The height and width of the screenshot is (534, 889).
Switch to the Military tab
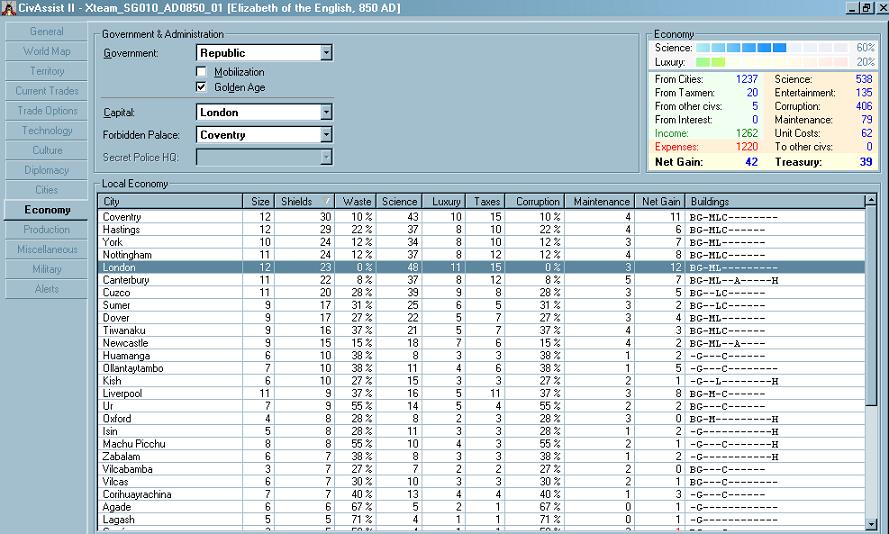click(46, 270)
